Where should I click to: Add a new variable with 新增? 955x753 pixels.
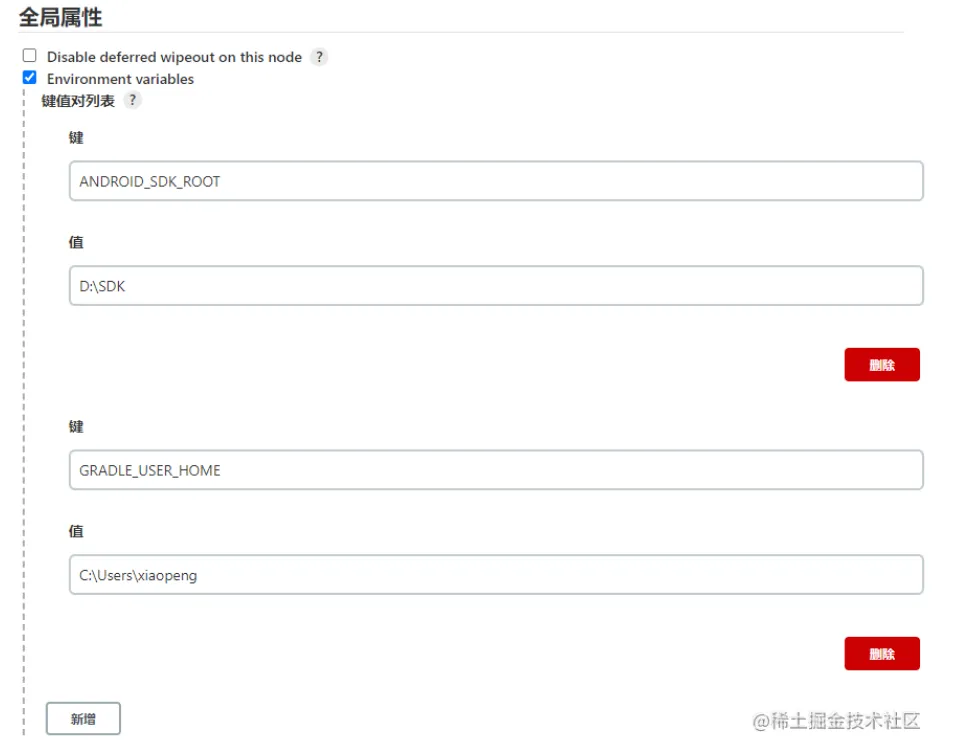[x=83, y=718]
